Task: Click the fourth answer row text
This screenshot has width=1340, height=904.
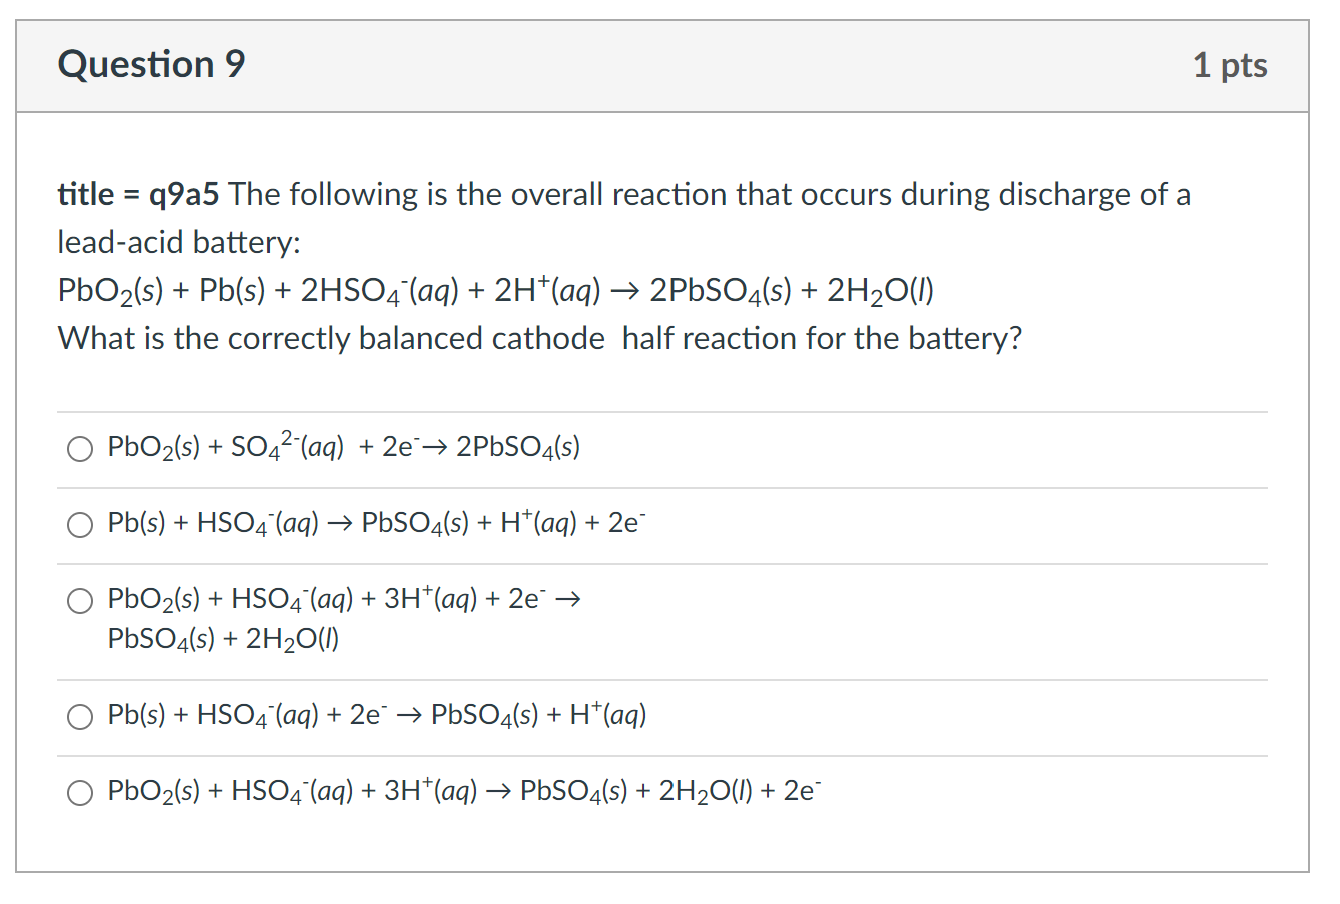Action: tap(376, 716)
